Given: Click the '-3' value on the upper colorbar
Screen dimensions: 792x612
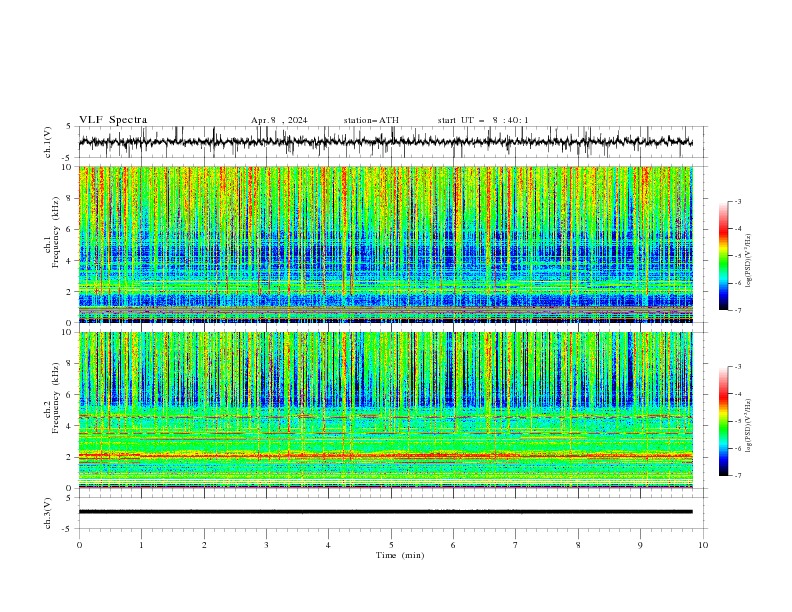Looking at the screenshot, I should [738, 201].
